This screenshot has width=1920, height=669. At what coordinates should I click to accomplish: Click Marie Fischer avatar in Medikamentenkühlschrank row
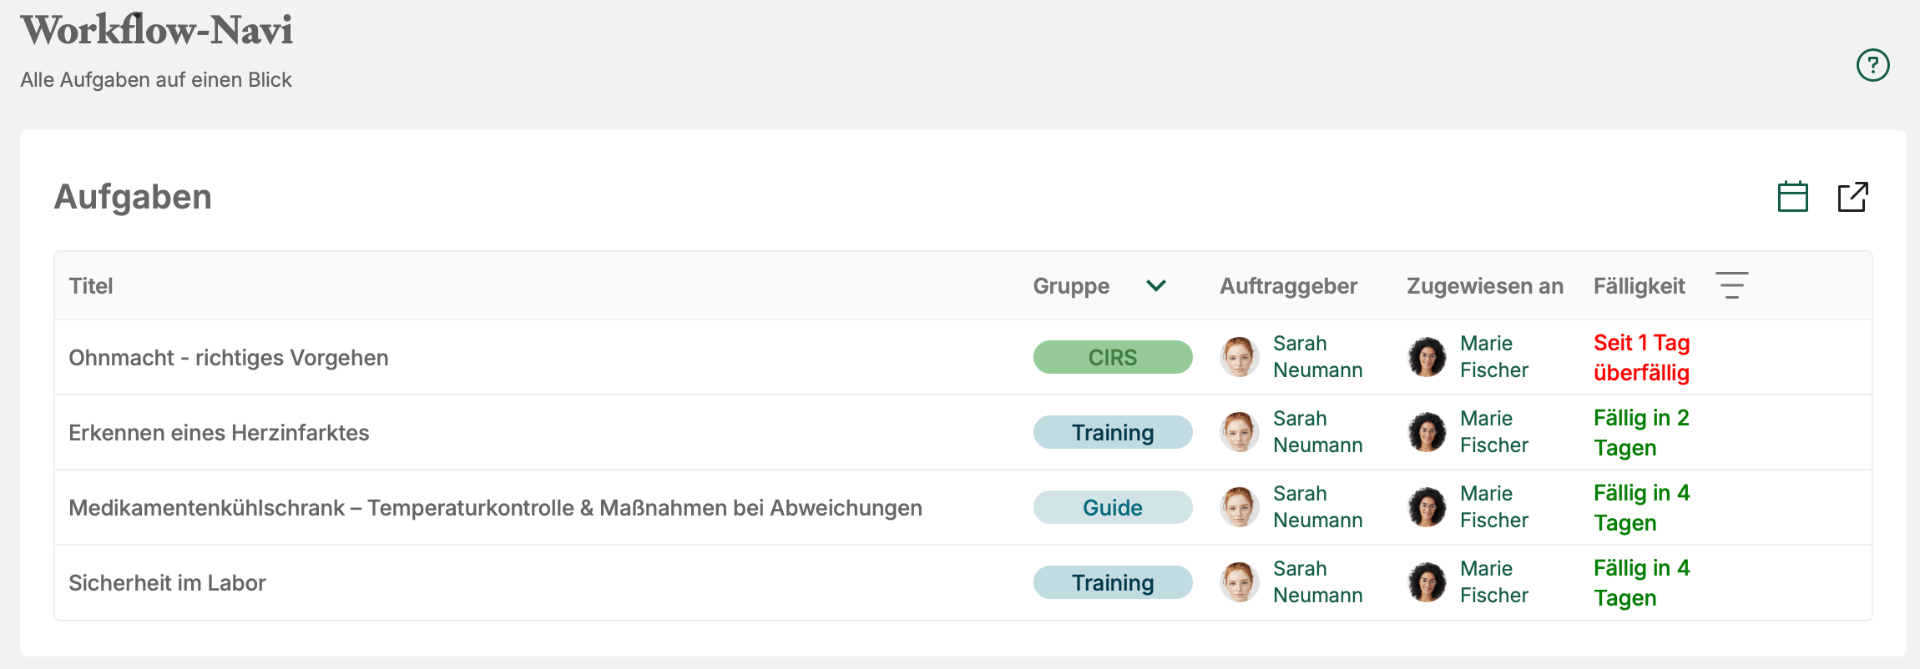(x=1426, y=507)
